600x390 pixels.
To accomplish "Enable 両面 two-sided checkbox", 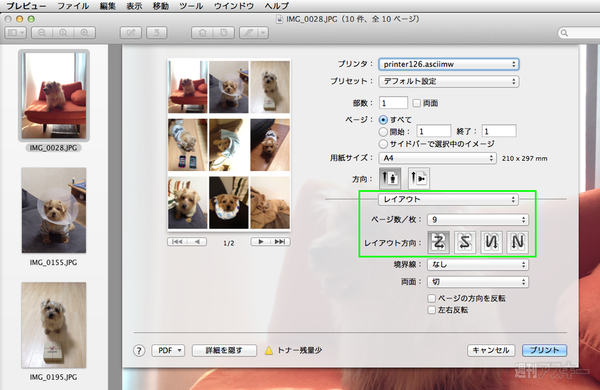I will [417, 103].
